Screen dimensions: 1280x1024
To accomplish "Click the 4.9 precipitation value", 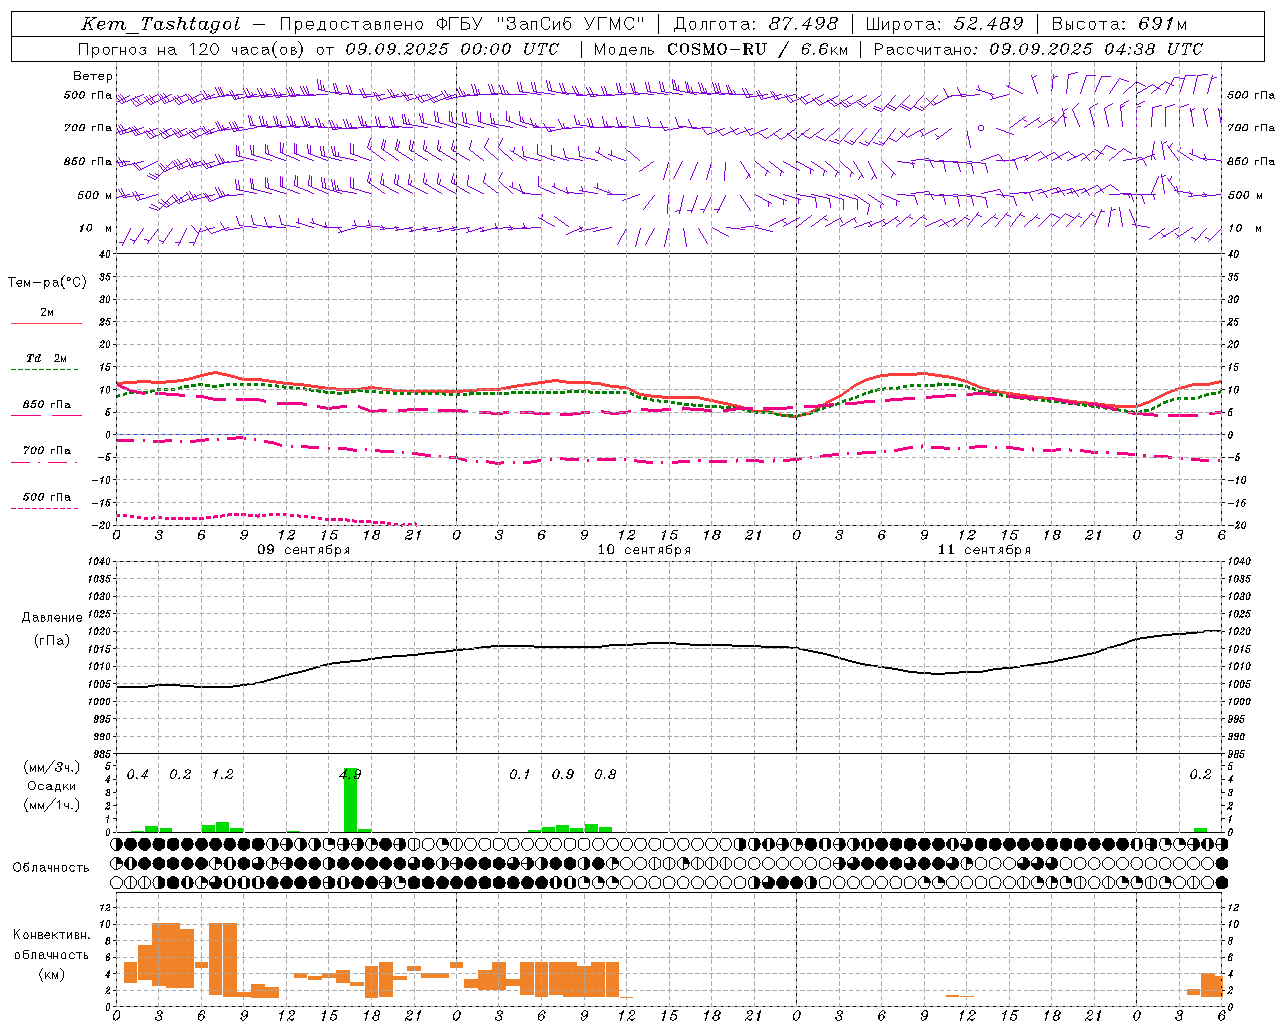I will tap(350, 774).
